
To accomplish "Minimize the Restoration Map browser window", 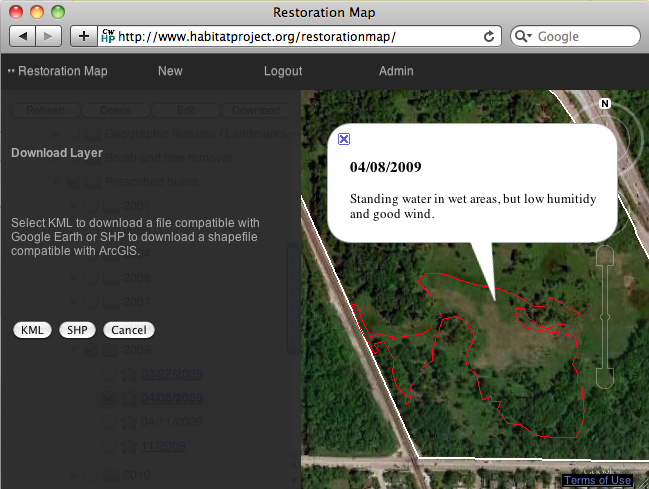I will [37, 12].
